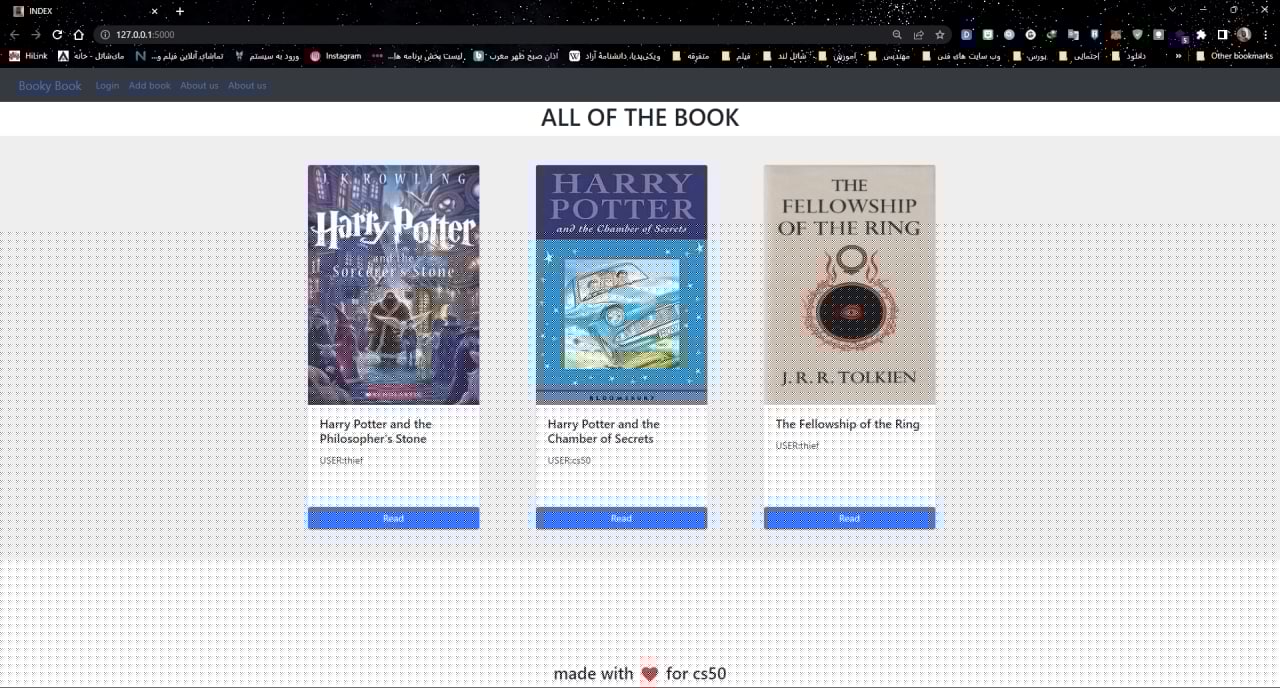Open the blue D extension icon

pyautogui.click(x=967, y=34)
